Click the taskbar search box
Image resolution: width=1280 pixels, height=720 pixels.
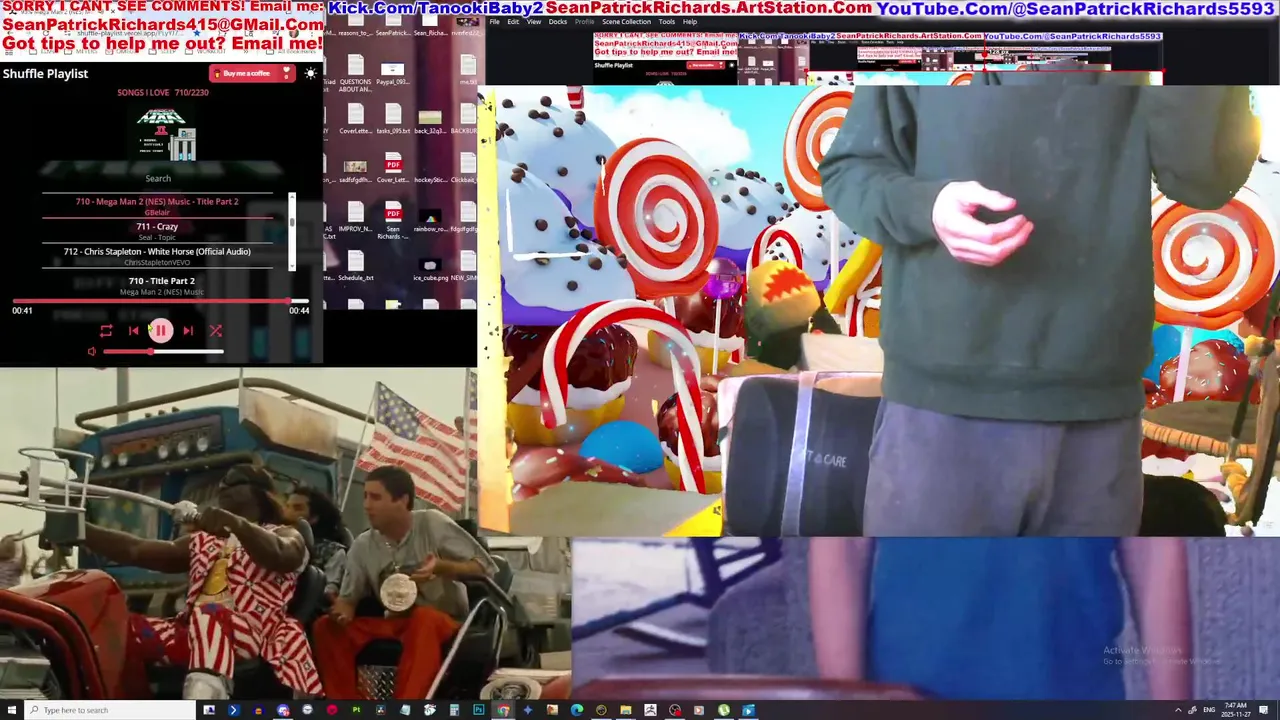click(x=110, y=710)
